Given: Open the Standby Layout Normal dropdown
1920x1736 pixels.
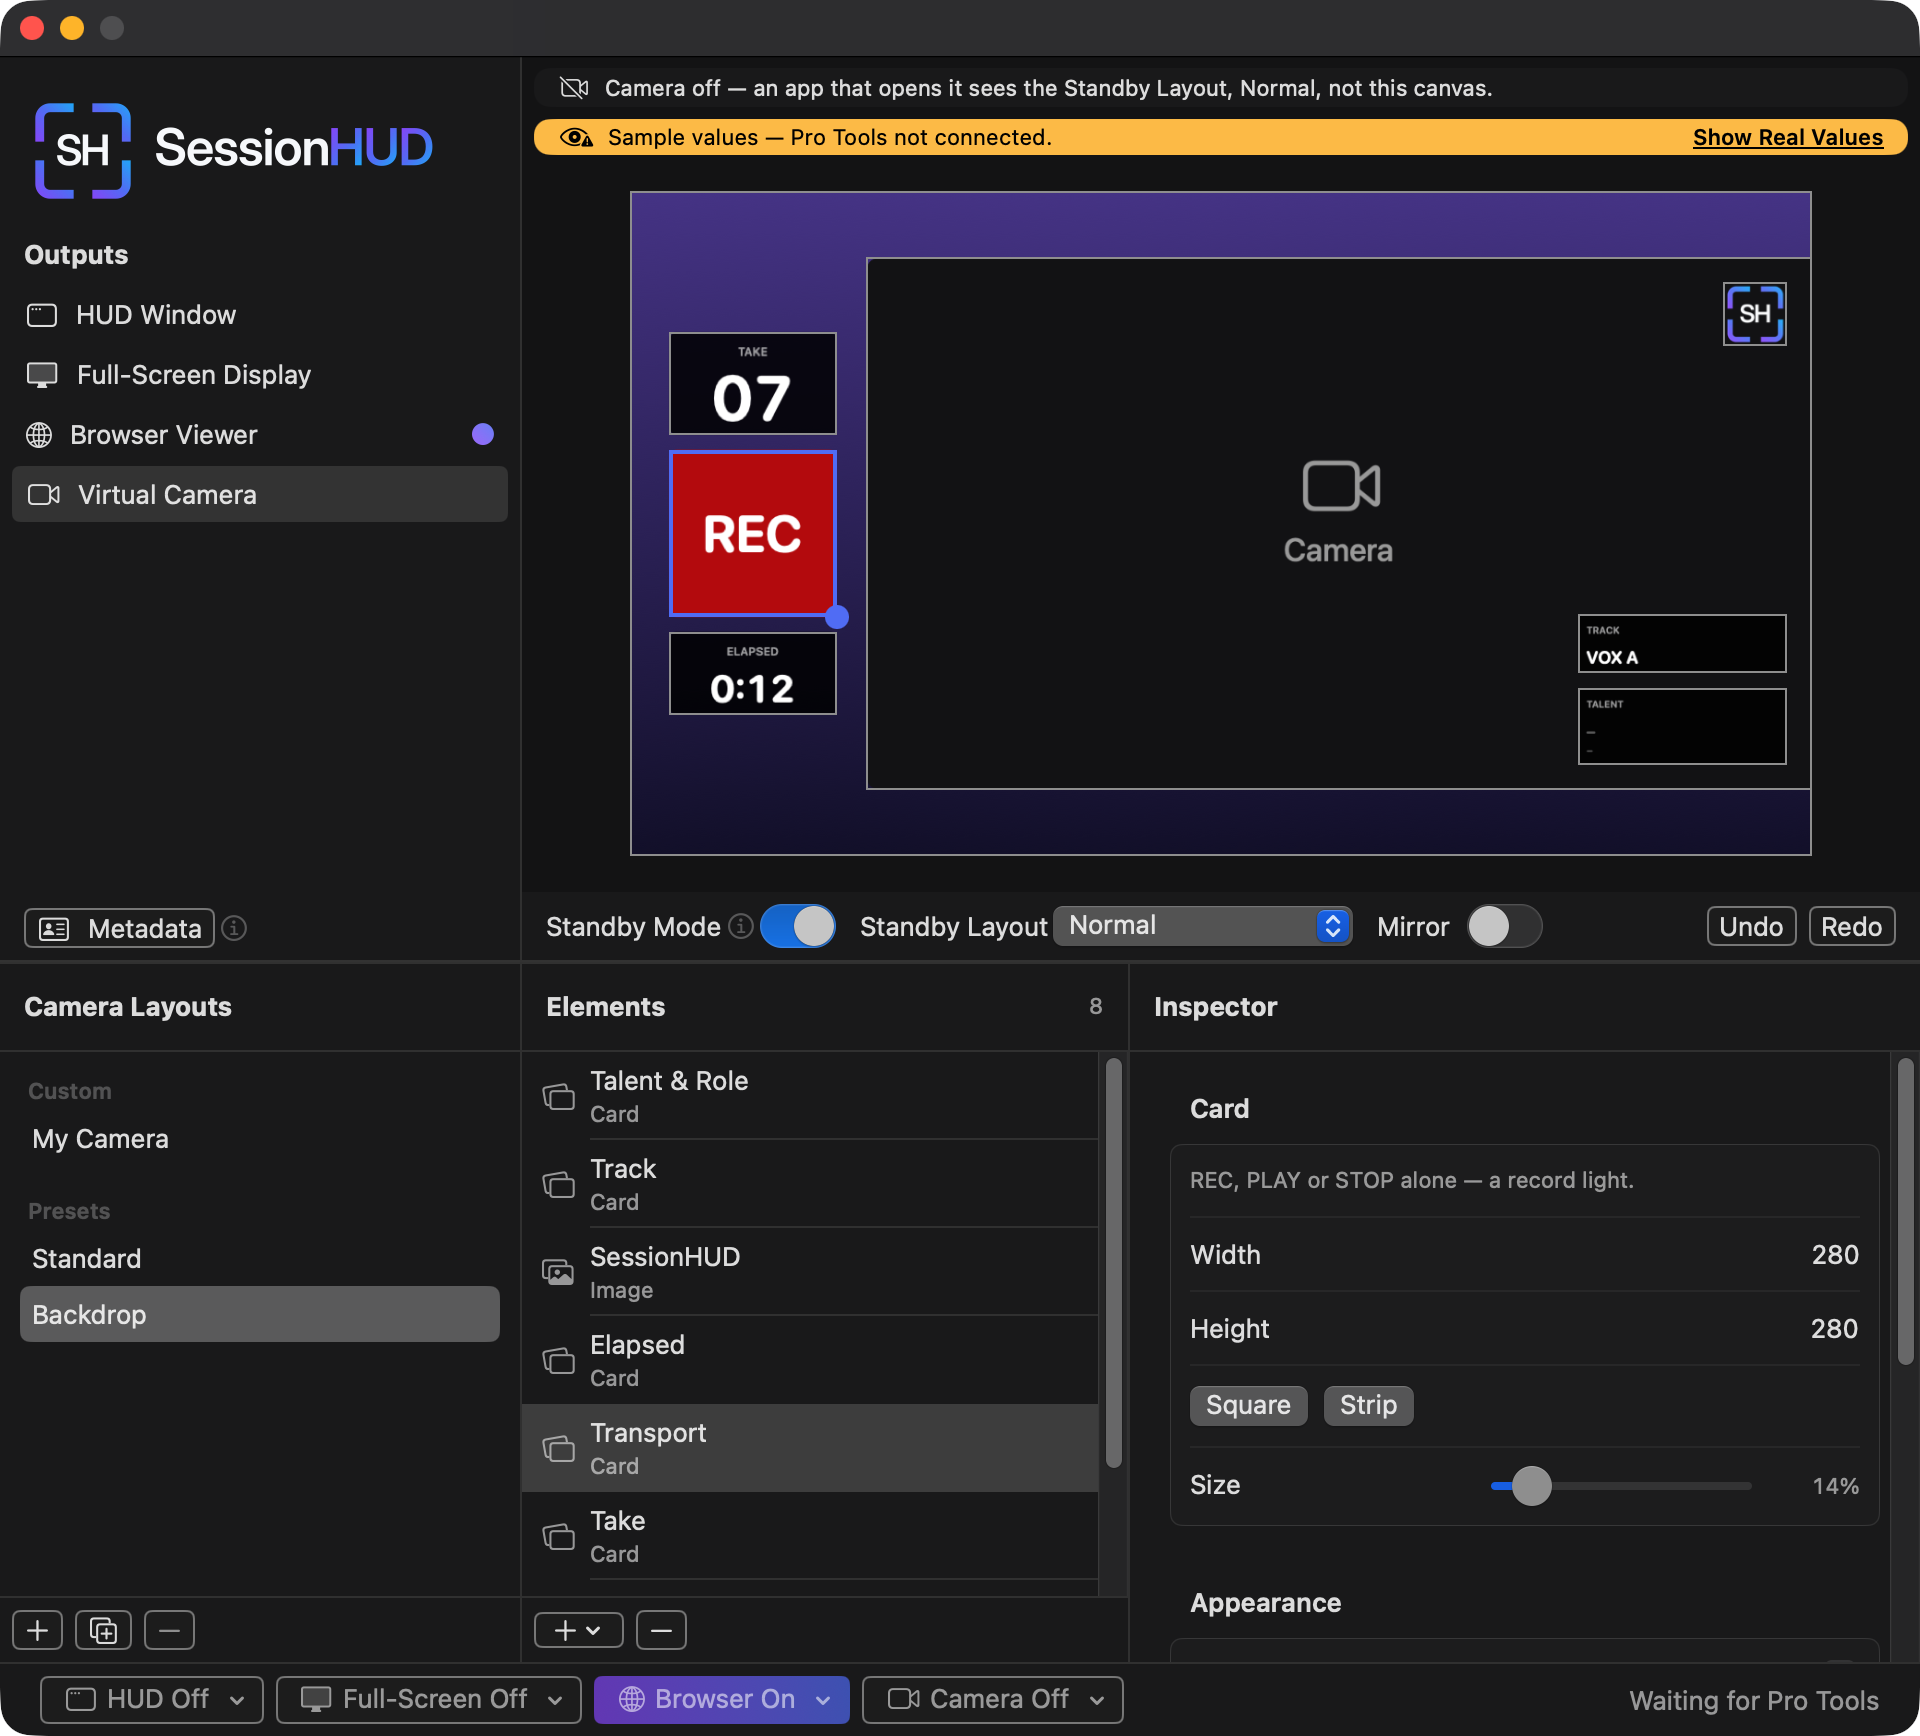Looking at the screenshot, I should coord(1203,926).
